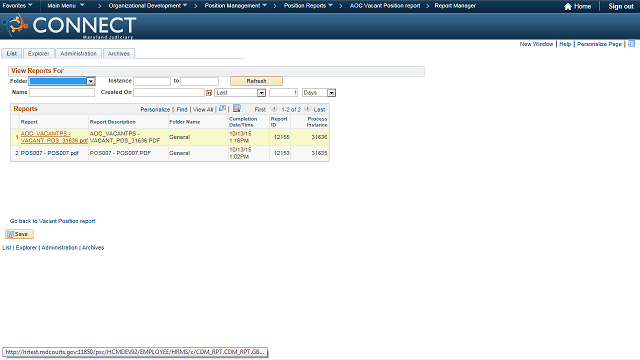This screenshot has width=640, height=360.
Task: Switch to the Explorer tab
Action: point(38,53)
